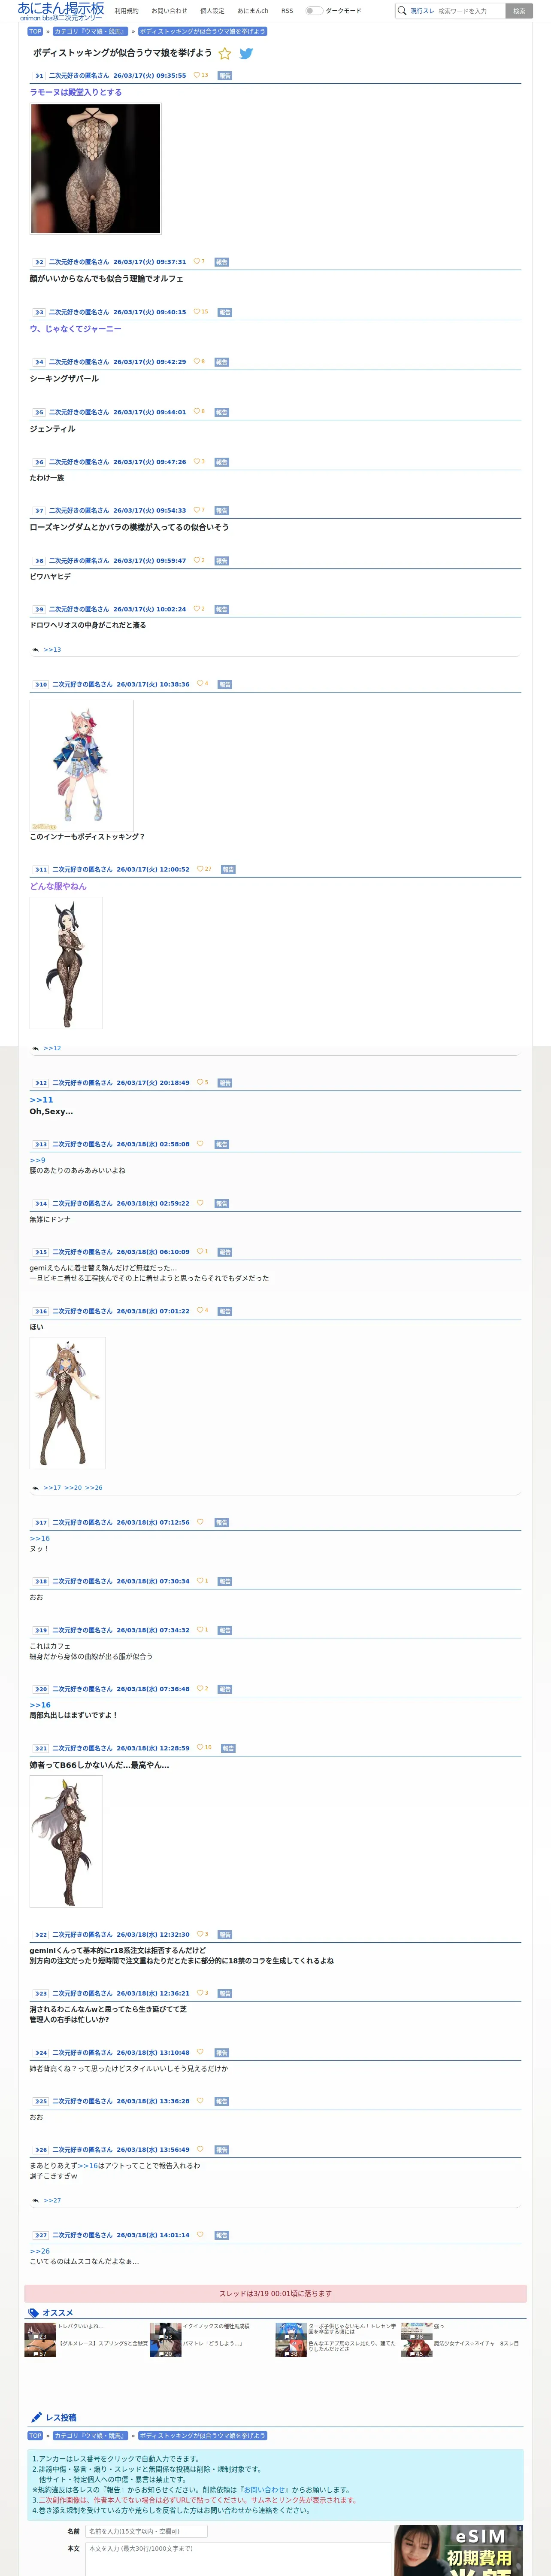
Task: Like post 27 with empty heart
Action: coord(200,2235)
